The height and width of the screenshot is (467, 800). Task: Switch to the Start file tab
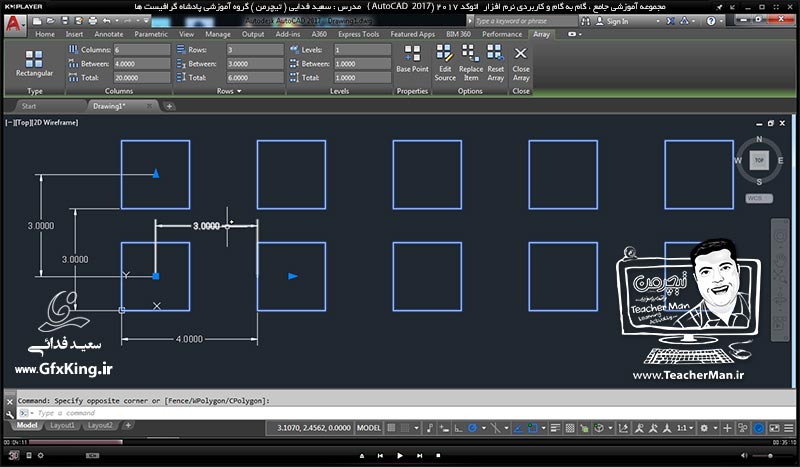pos(29,106)
